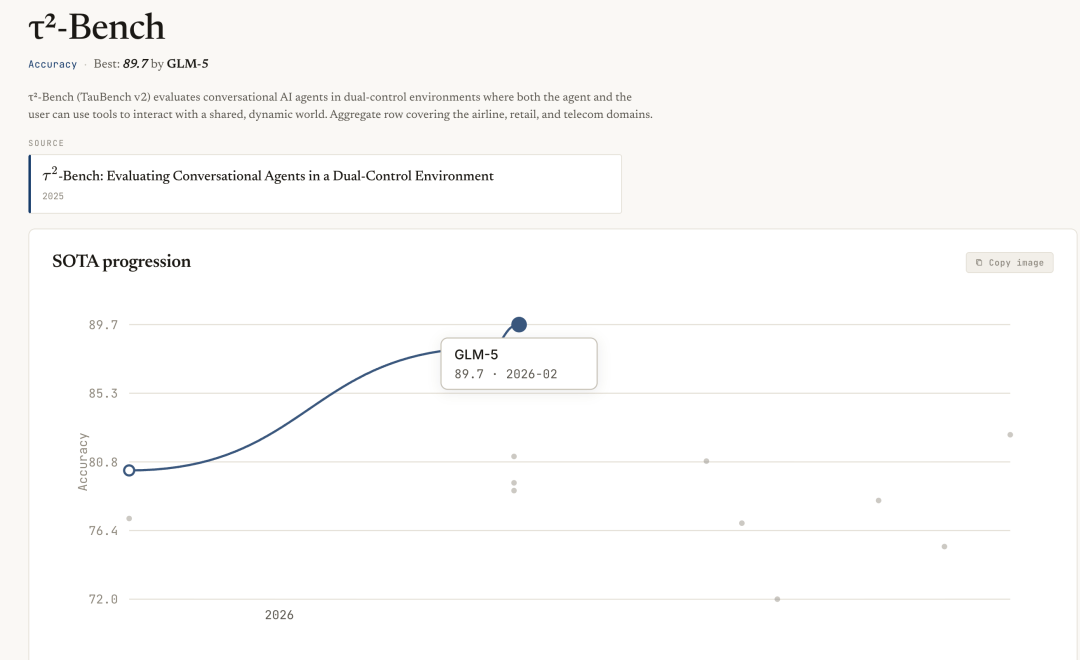Click the 89.7 y-axis label

pyautogui.click(x=103, y=324)
